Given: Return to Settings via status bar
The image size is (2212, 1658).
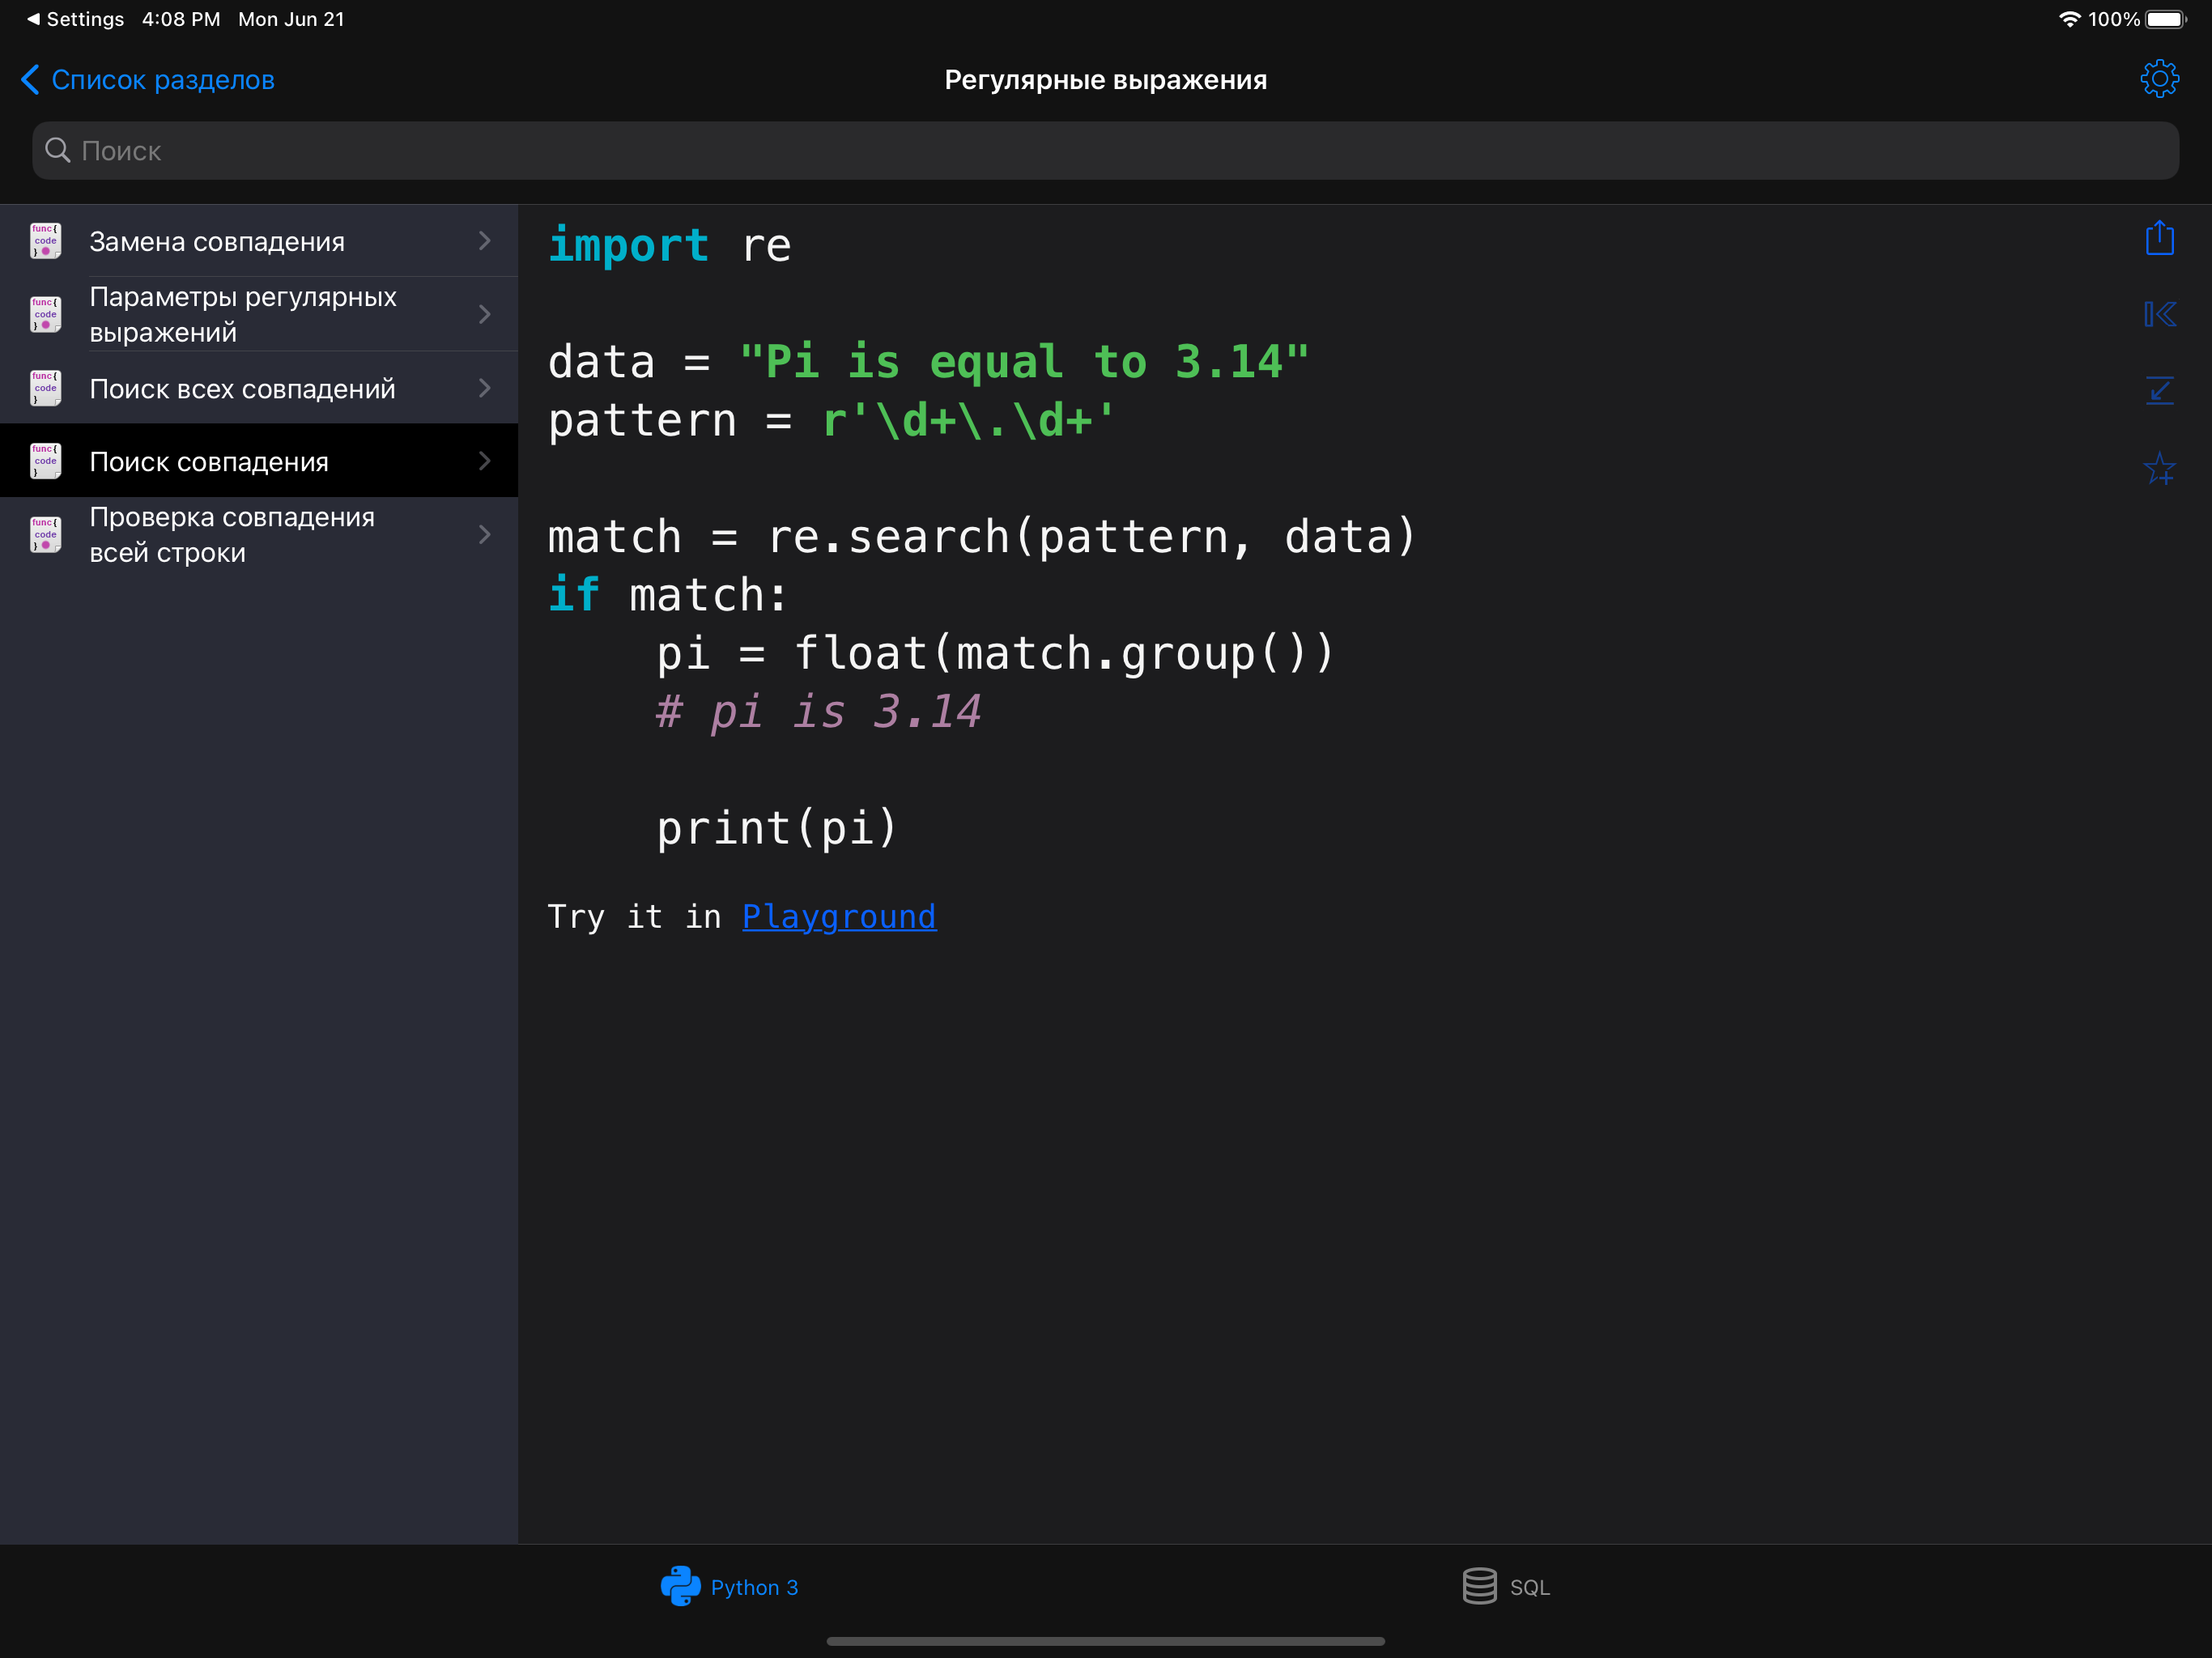Looking at the screenshot, I should point(75,19).
